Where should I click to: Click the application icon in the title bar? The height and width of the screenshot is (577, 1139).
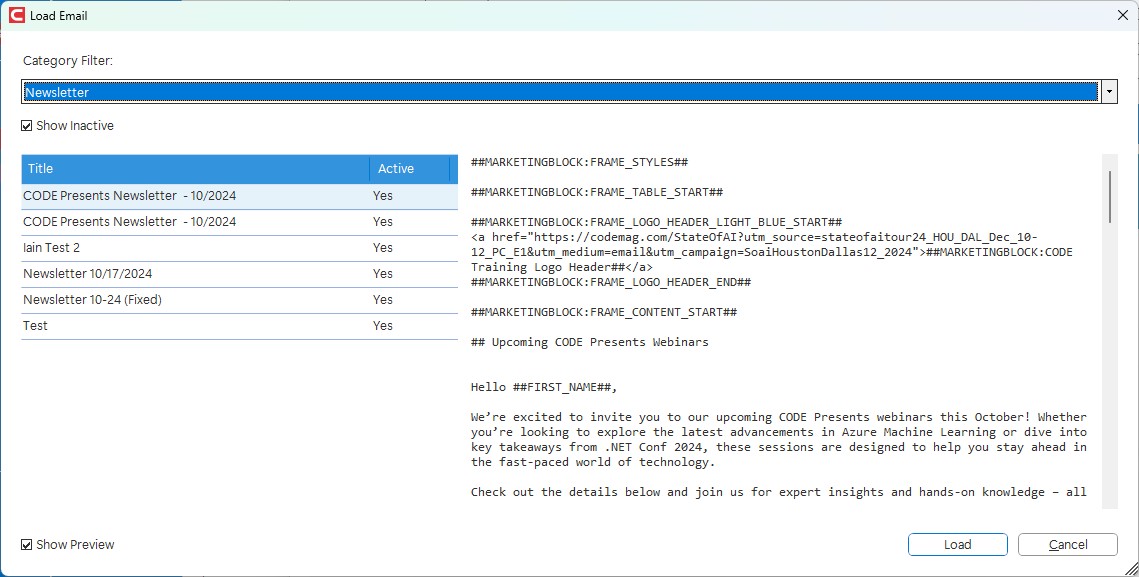16,15
